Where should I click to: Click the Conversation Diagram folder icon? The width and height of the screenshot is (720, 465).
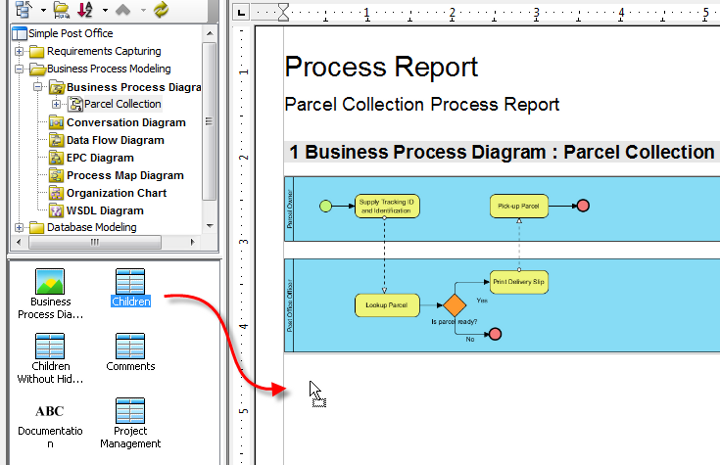[56, 122]
